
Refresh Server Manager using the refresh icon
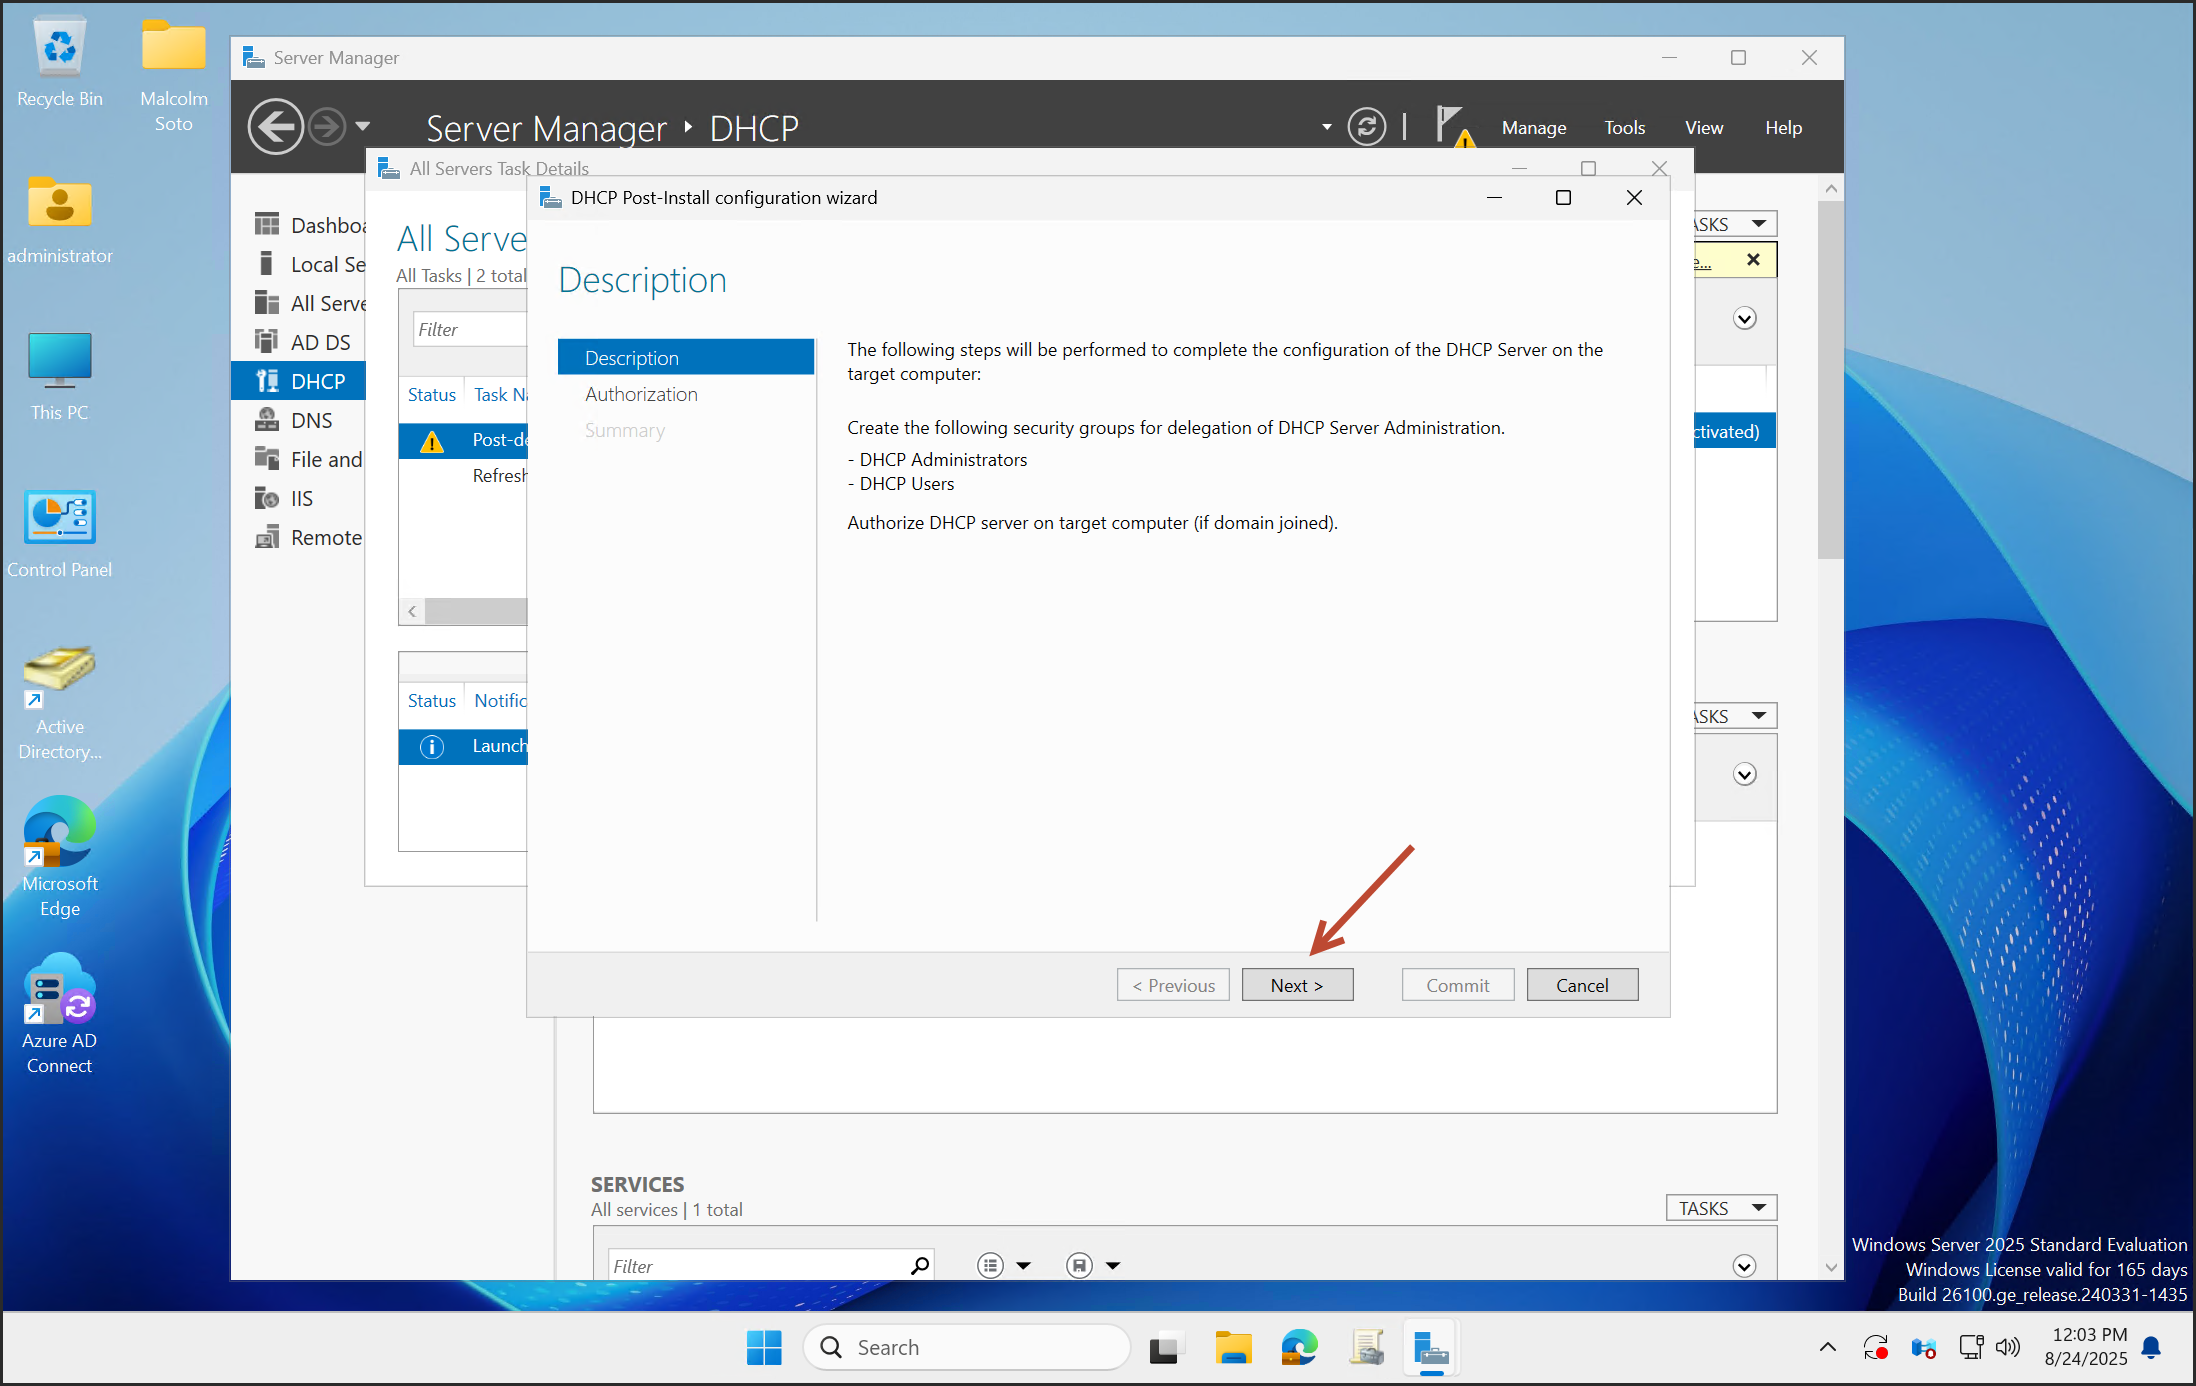(x=1366, y=127)
